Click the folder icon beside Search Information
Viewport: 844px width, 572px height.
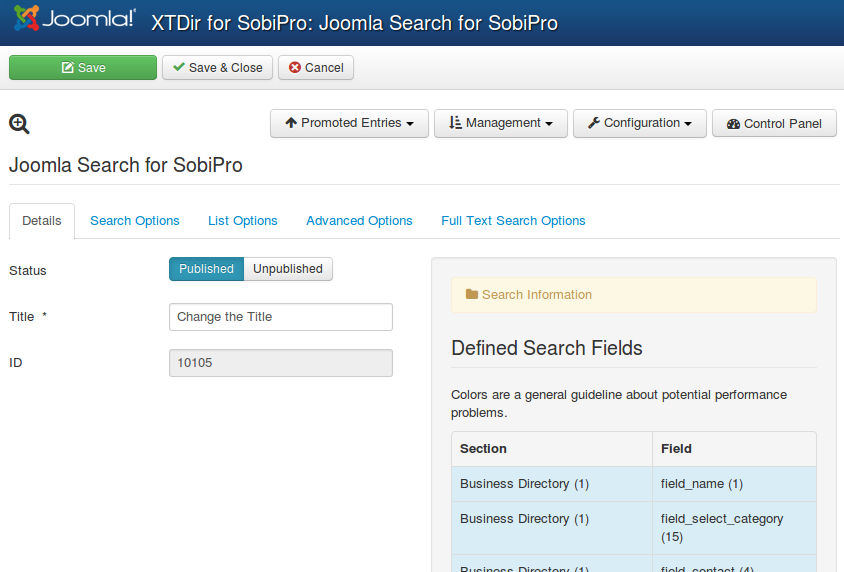tap(472, 294)
